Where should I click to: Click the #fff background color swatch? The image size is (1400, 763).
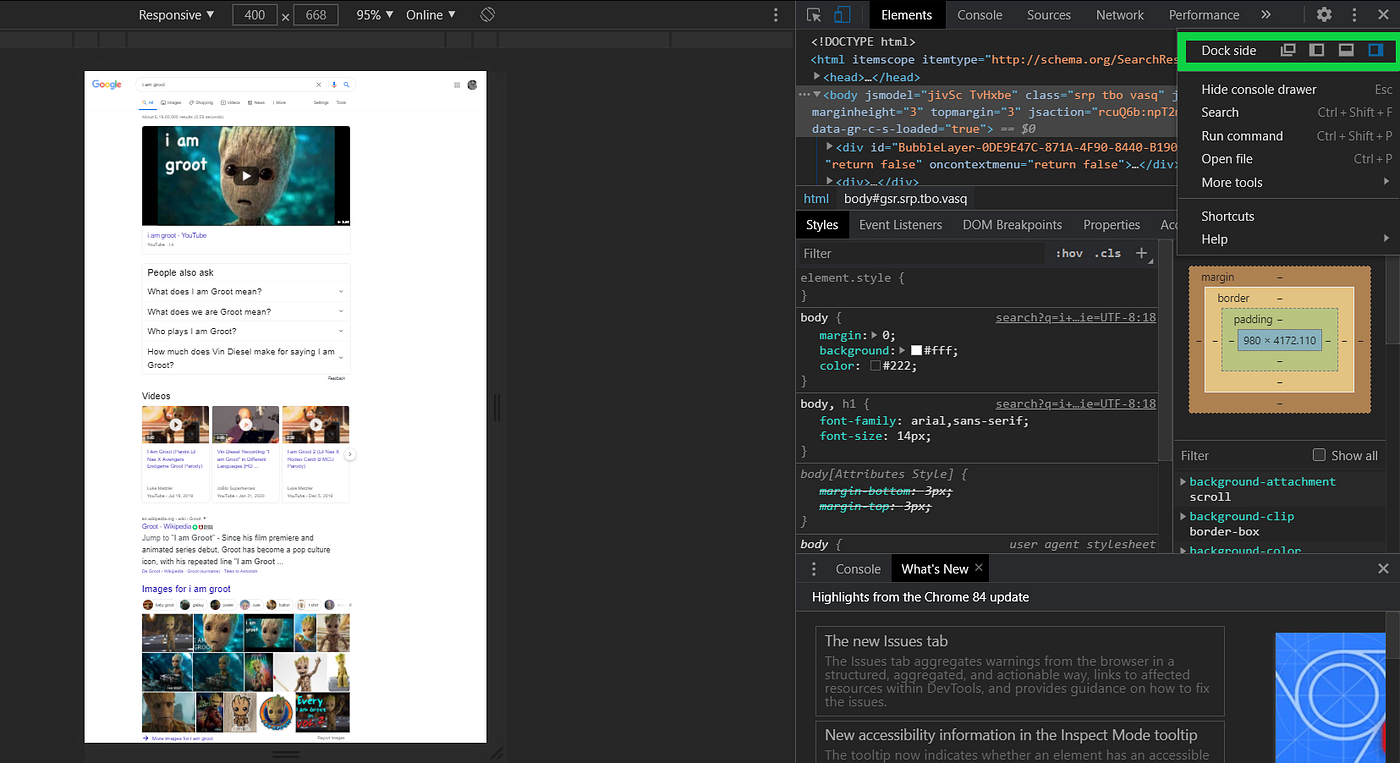coord(916,351)
